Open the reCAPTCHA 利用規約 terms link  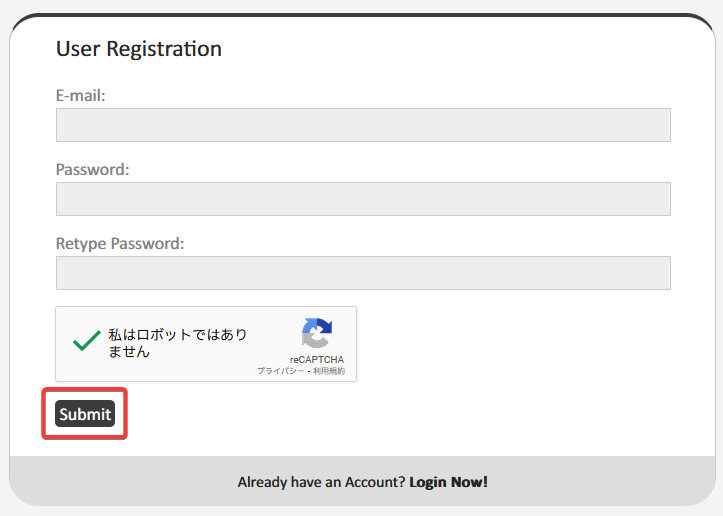click(329, 371)
